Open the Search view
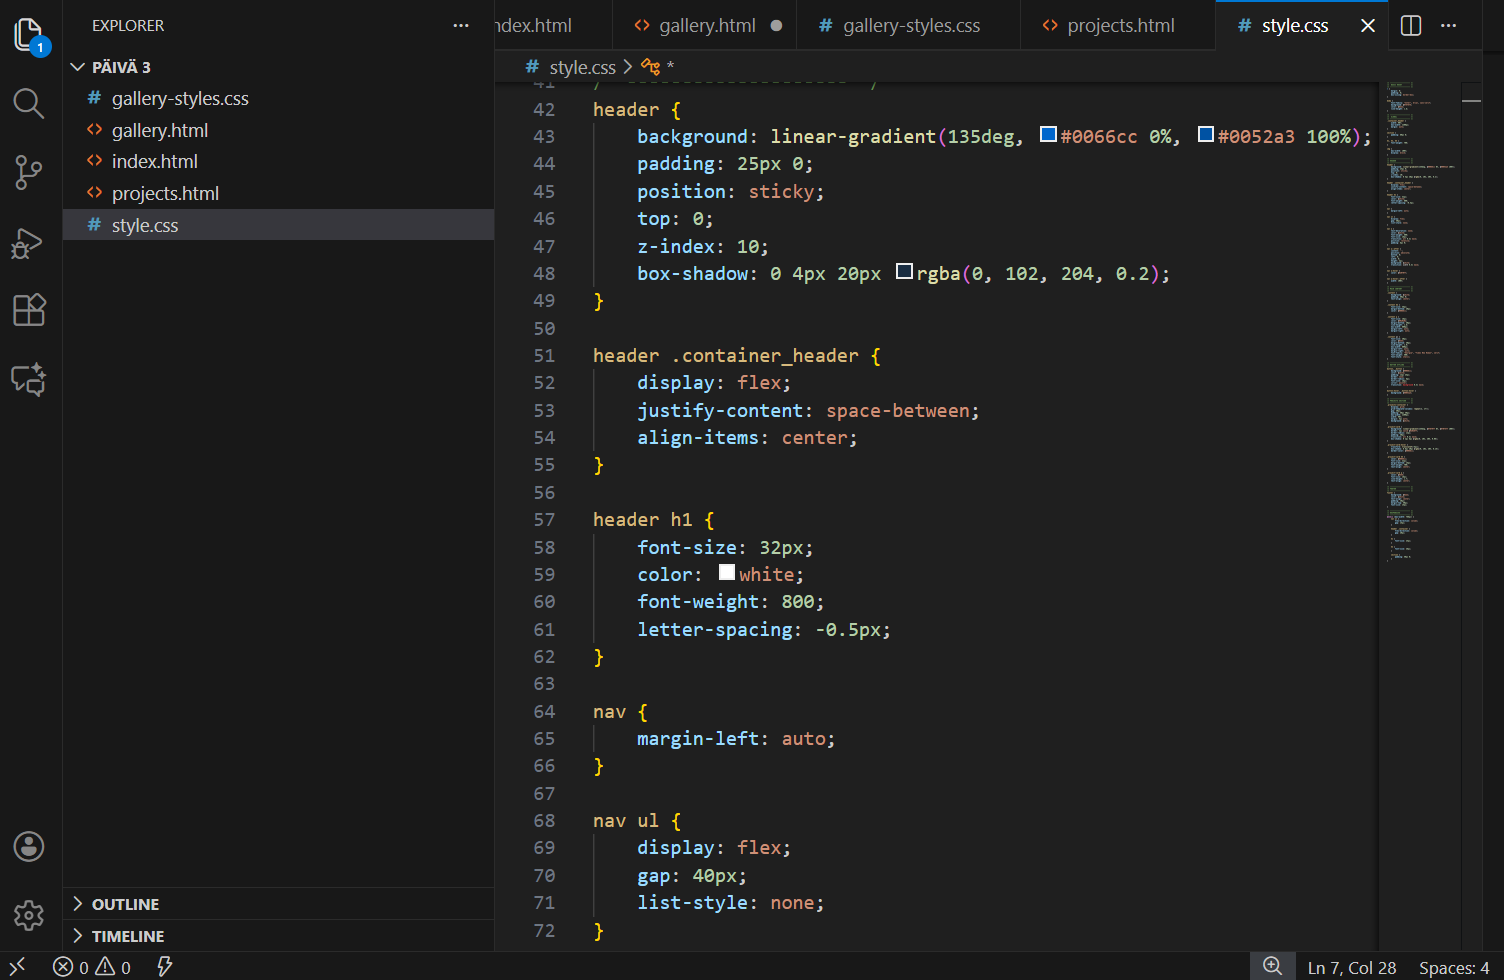Viewport: 1504px width, 980px height. (x=28, y=103)
